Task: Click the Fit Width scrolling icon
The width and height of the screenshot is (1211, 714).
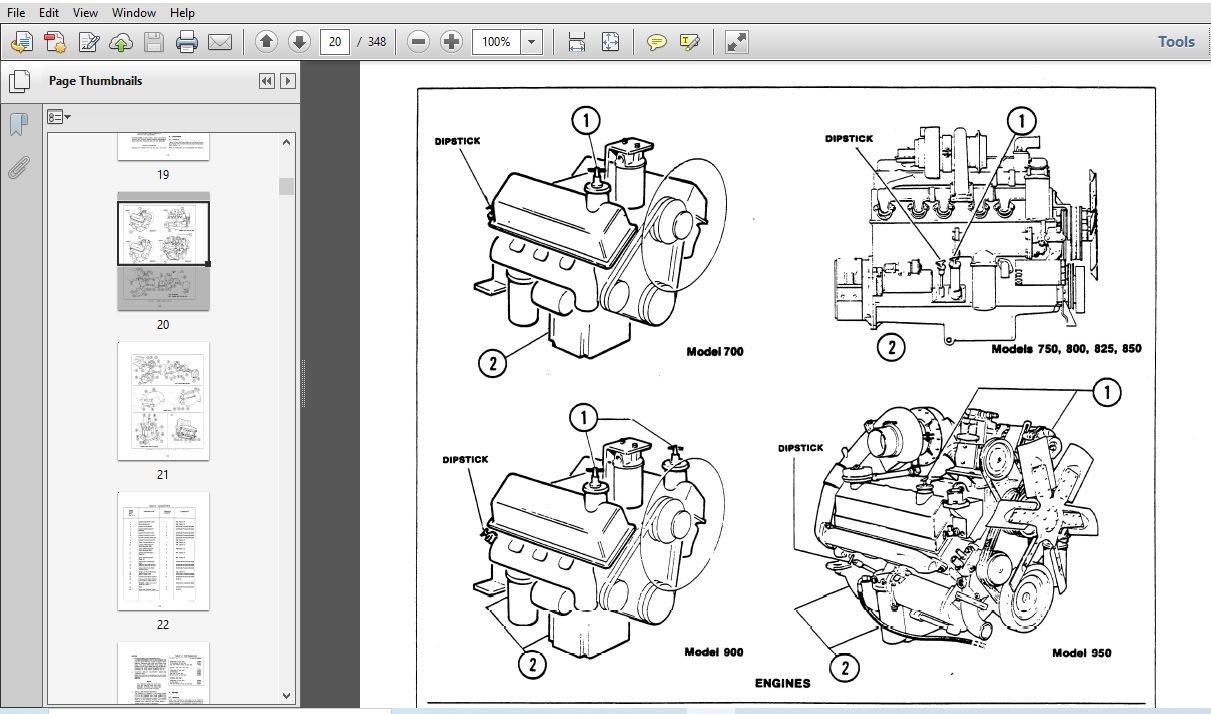Action: point(577,42)
